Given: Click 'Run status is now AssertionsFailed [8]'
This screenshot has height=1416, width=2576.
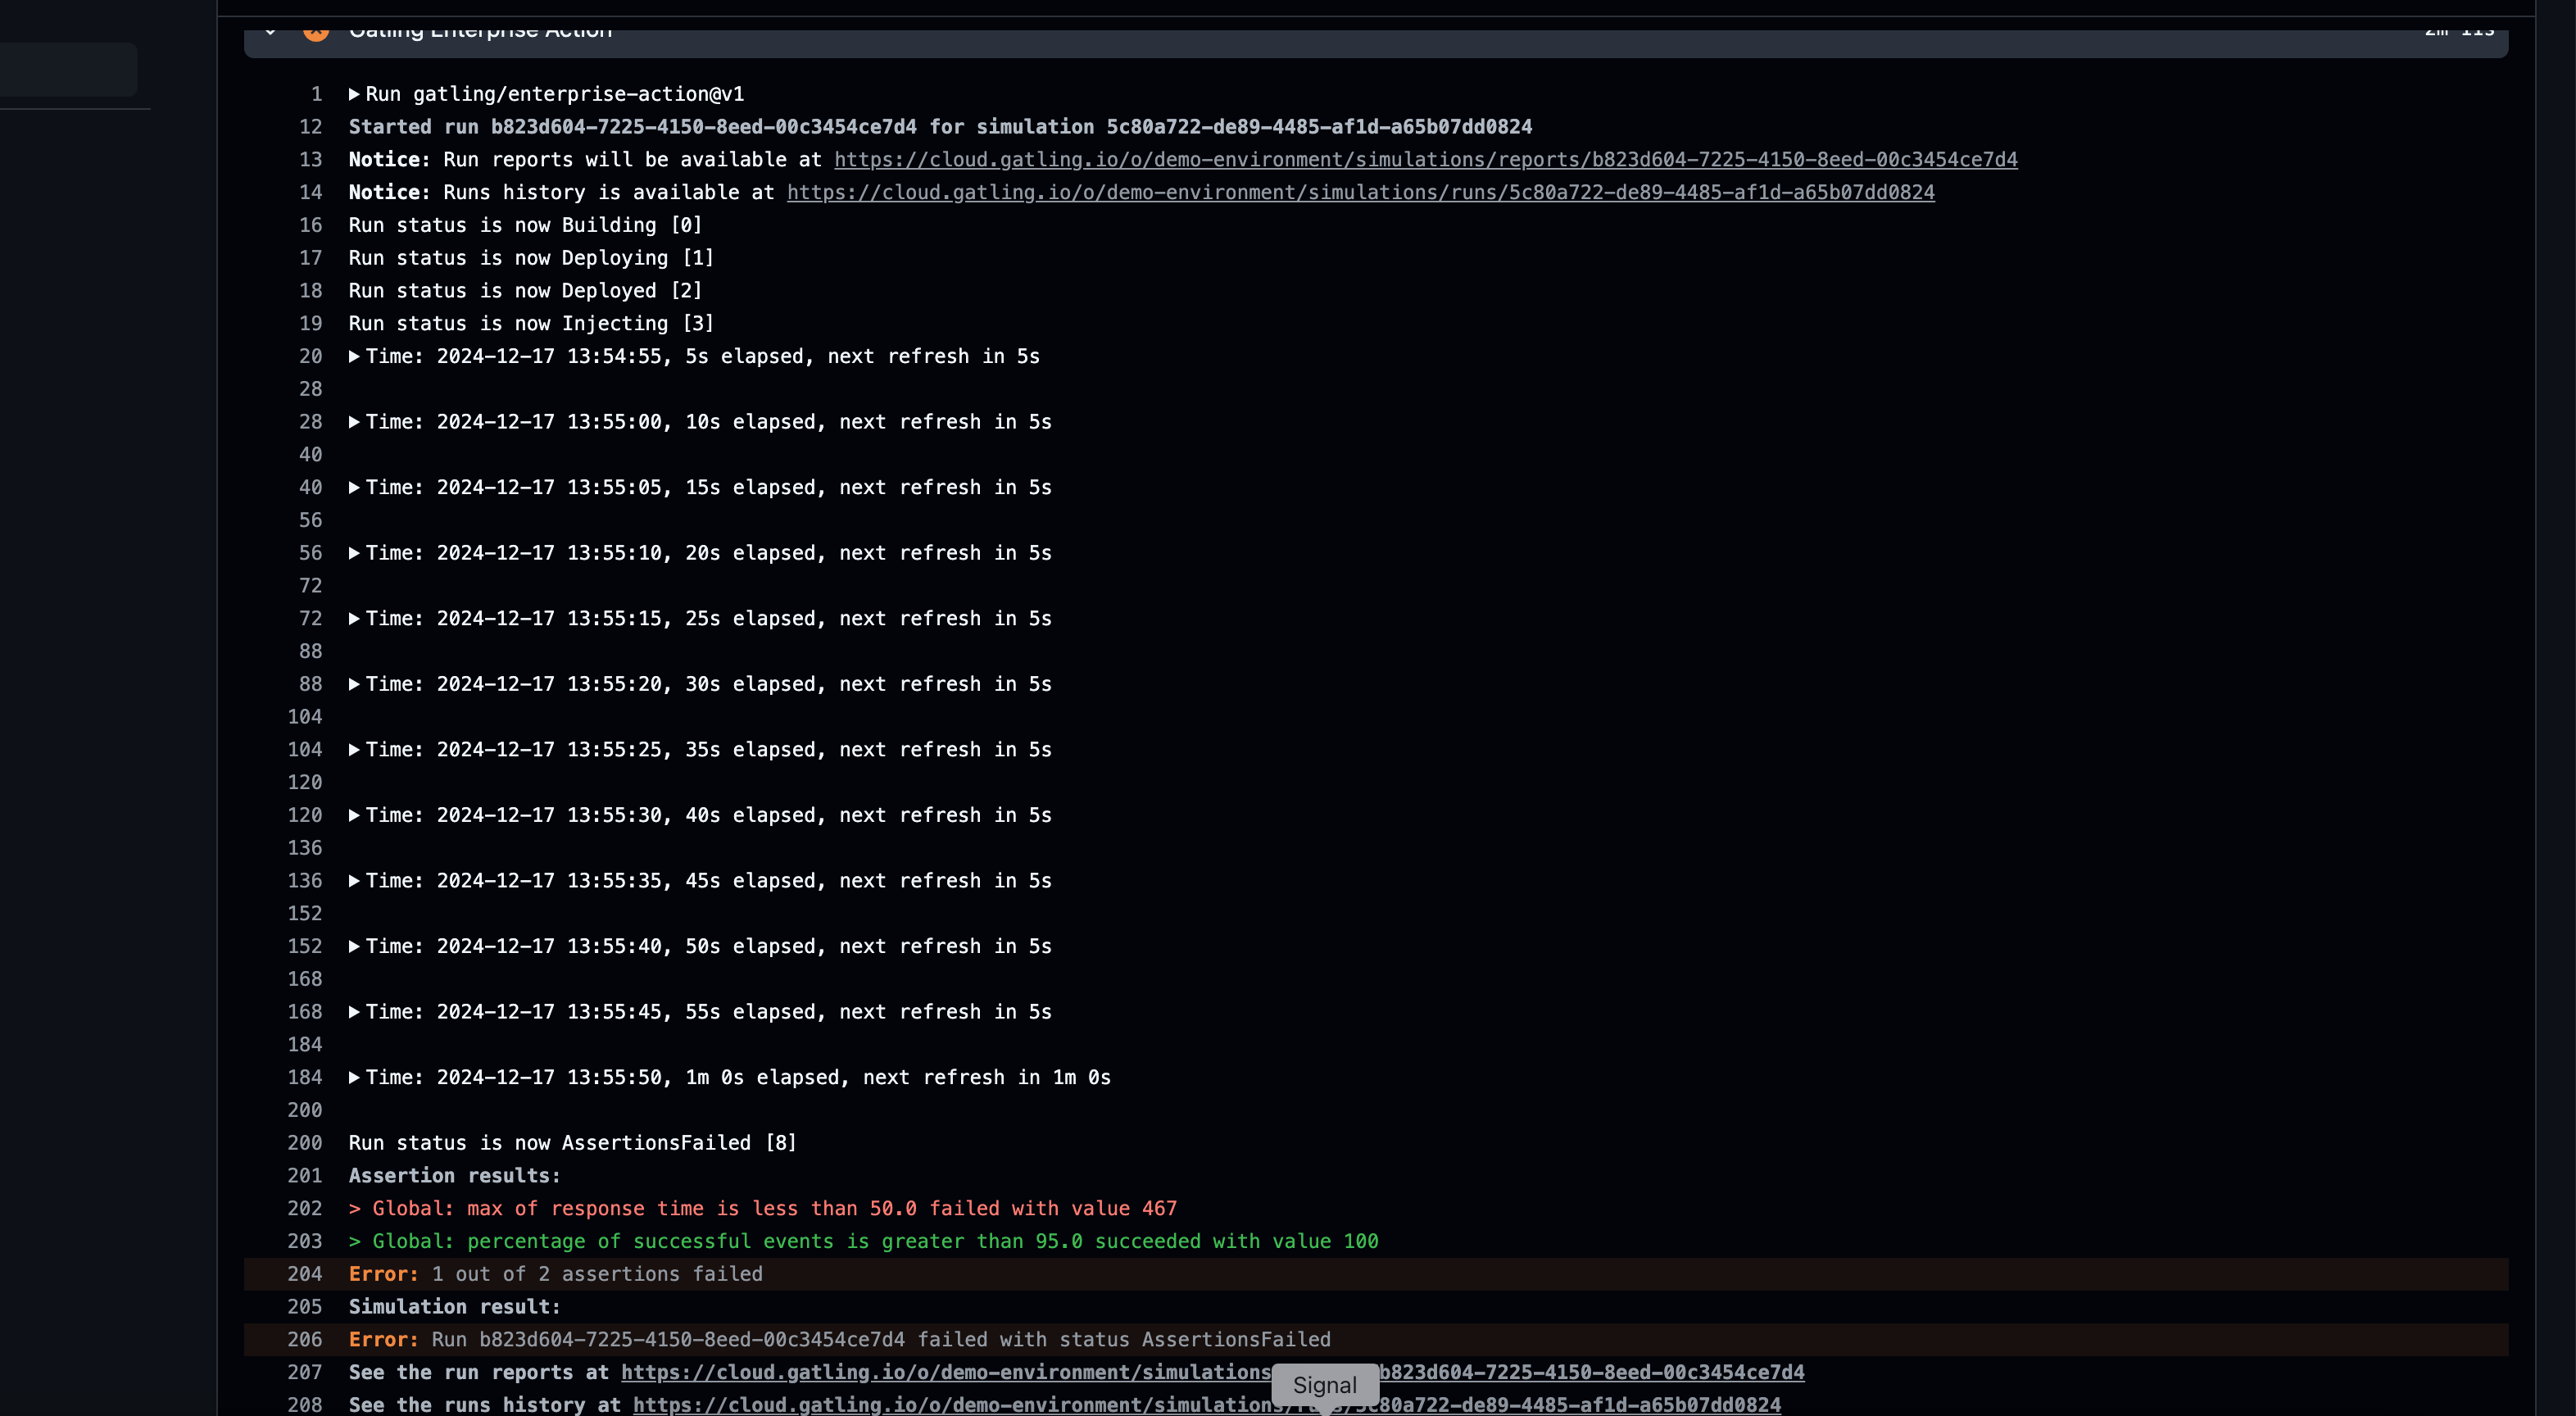Looking at the screenshot, I should click(x=572, y=1143).
